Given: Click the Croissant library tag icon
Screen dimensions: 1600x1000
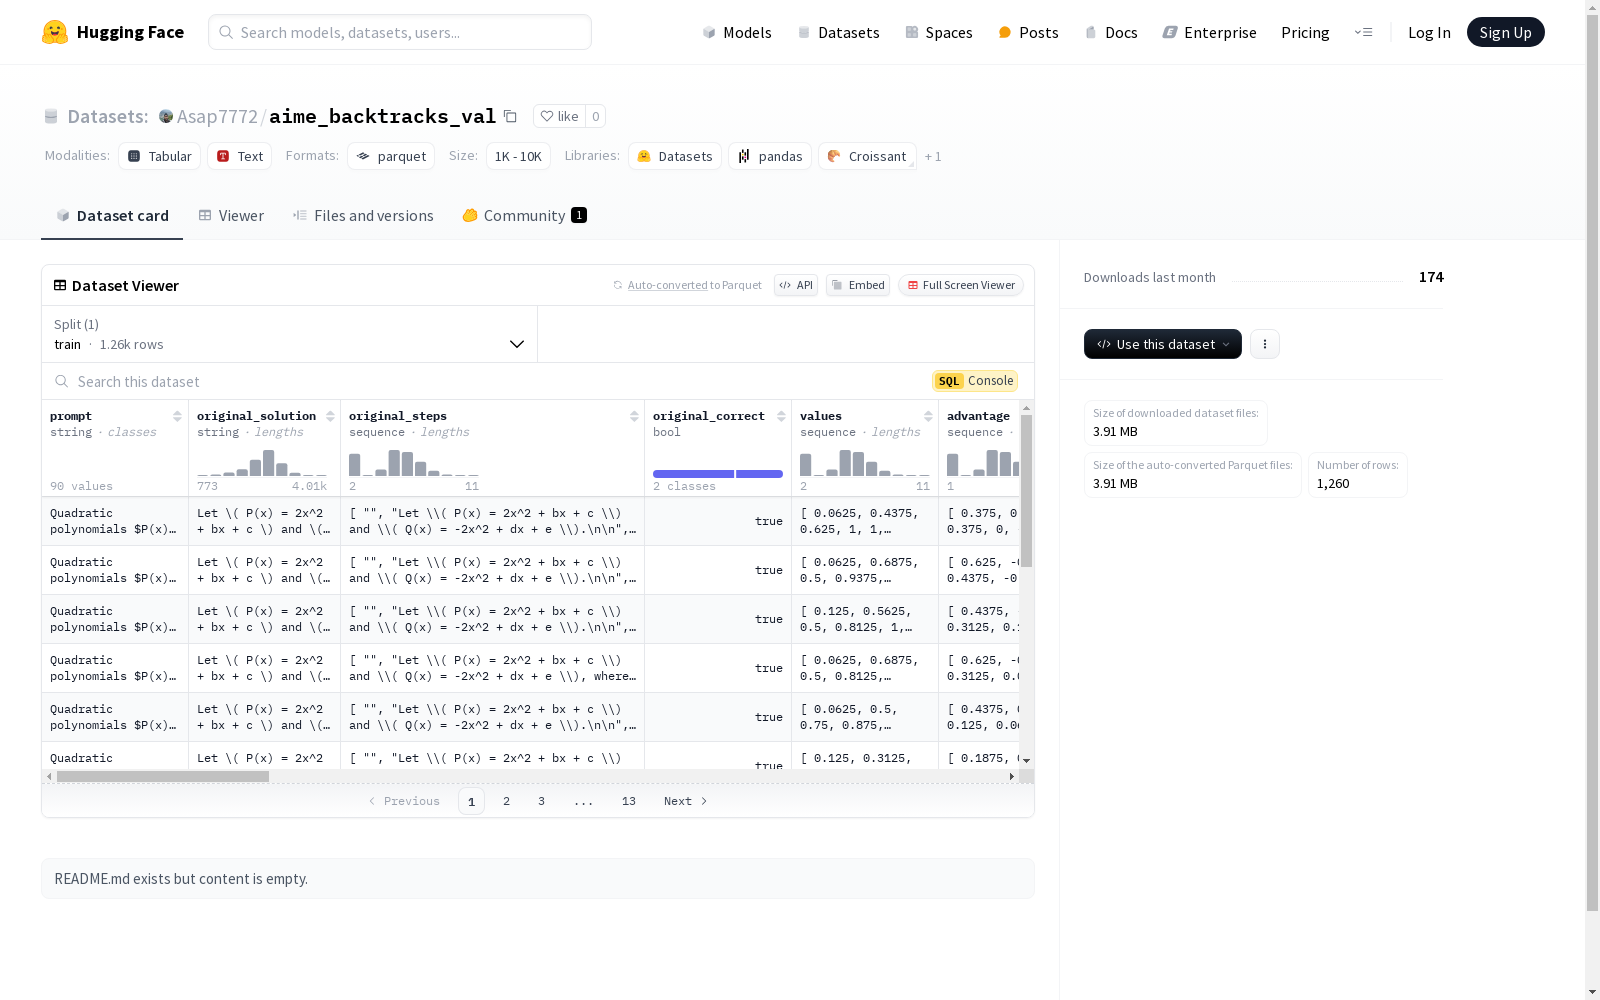Looking at the screenshot, I should 834,156.
